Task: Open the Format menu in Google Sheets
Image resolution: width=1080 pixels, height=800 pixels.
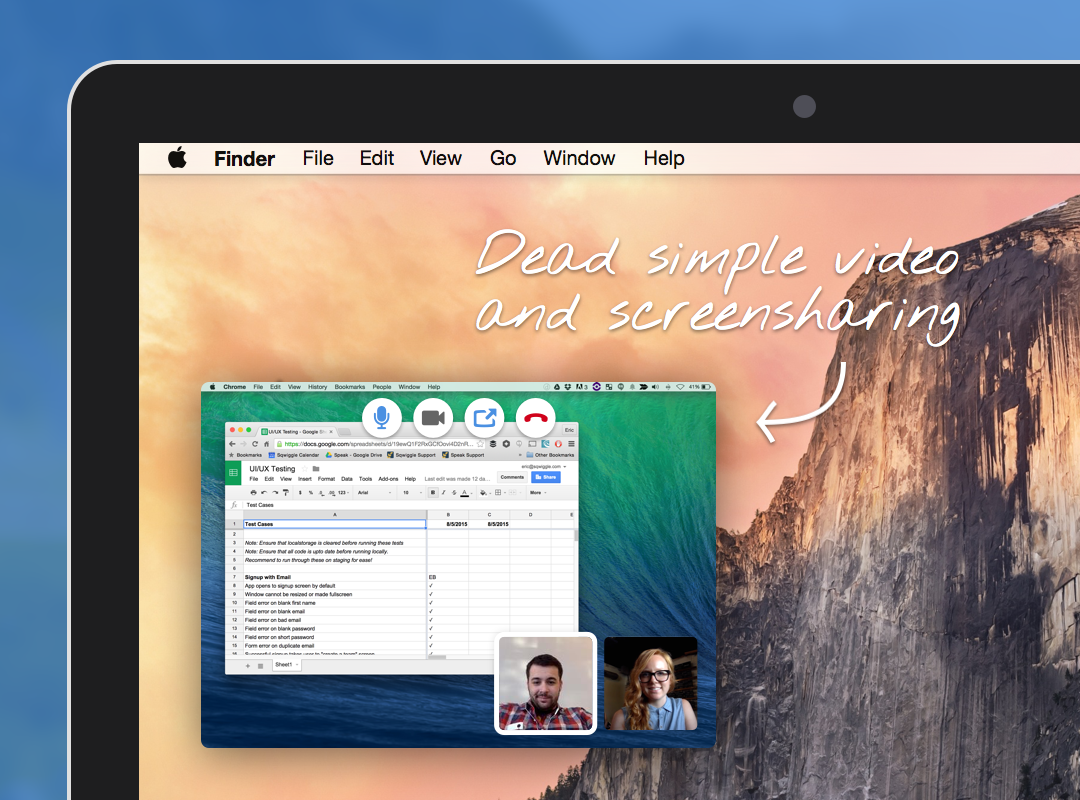Action: (326, 479)
